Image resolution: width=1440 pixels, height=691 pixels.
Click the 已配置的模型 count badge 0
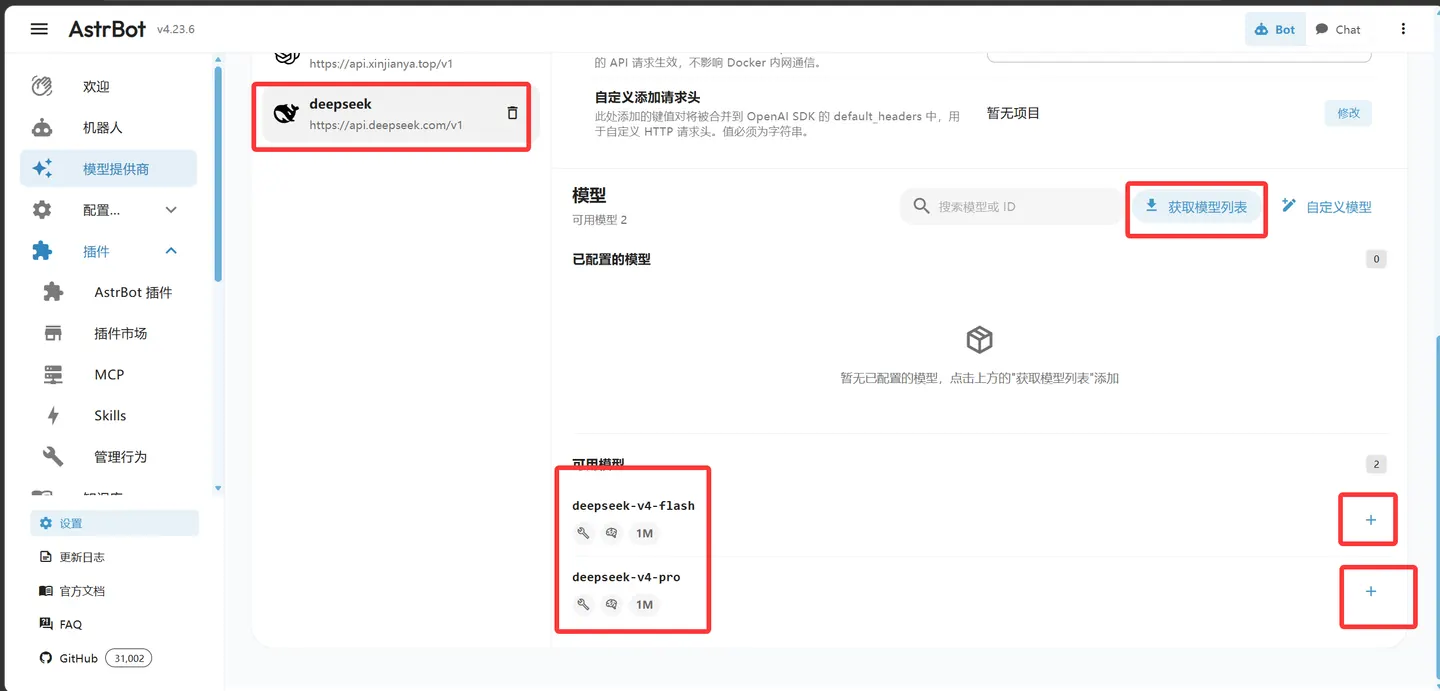tap(1376, 259)
